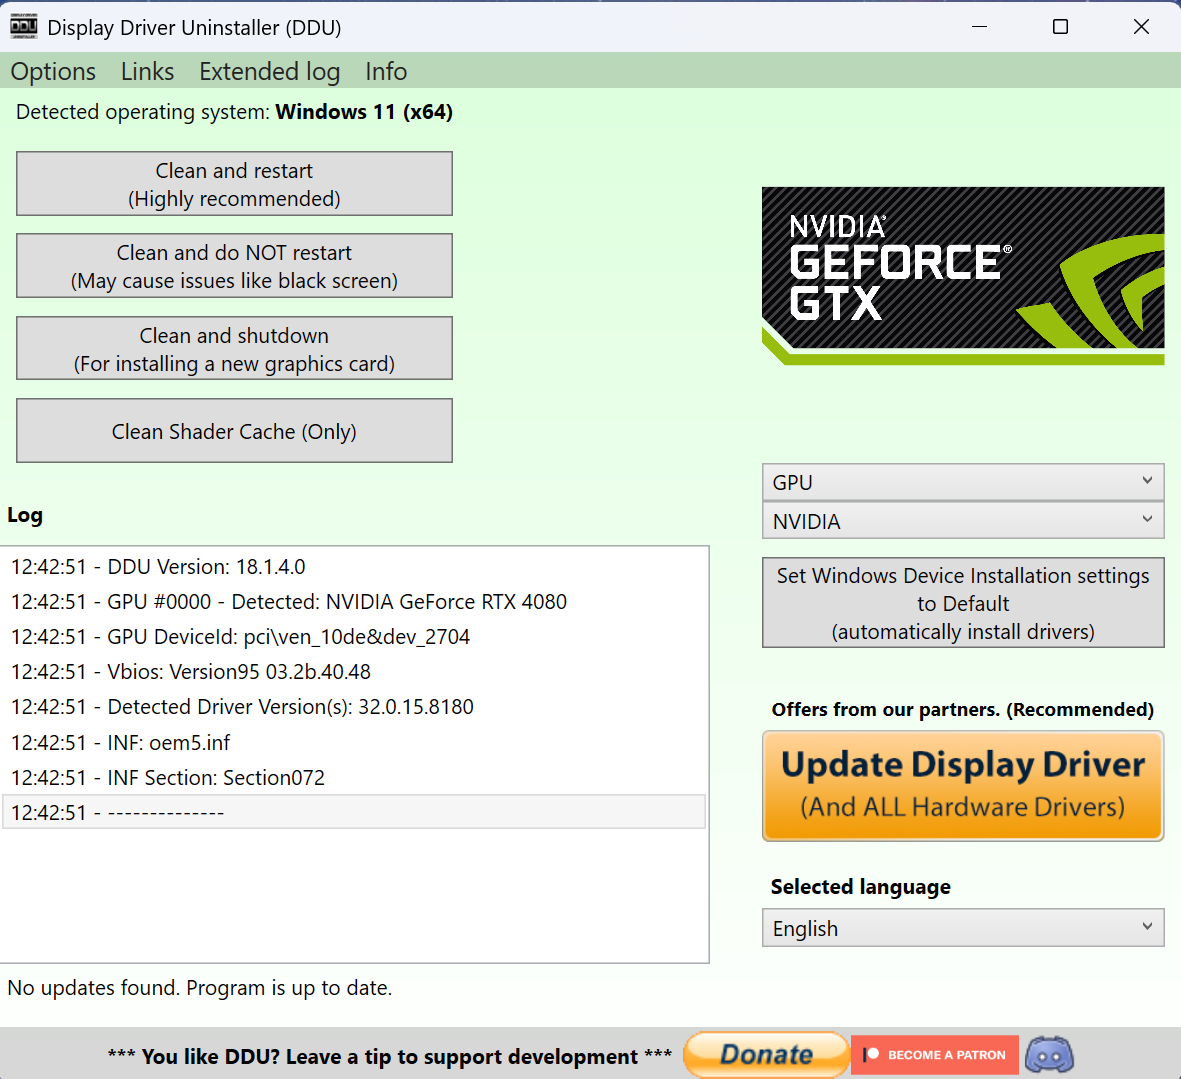
Task: Open the Info menu
Action: click(386, 71)
